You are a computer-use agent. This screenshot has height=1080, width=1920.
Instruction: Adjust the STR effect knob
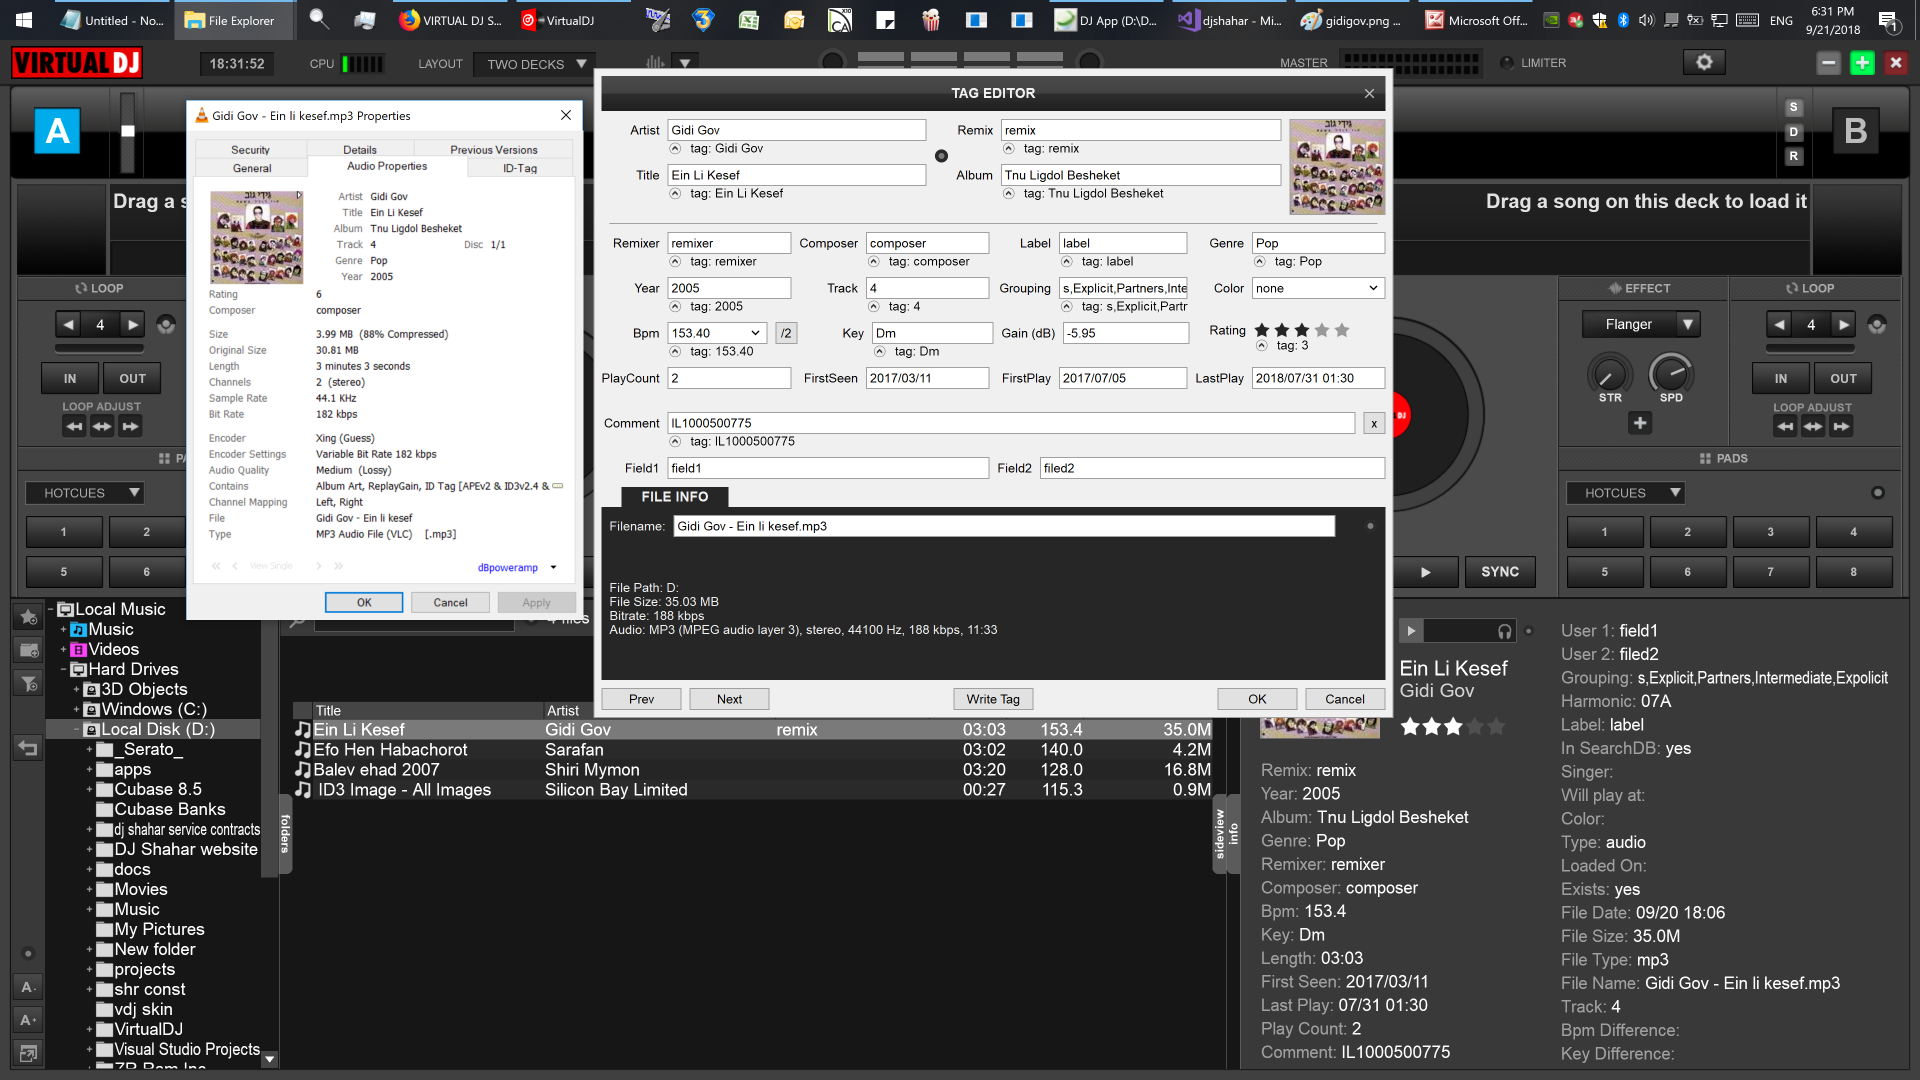tap(1609, 375)
